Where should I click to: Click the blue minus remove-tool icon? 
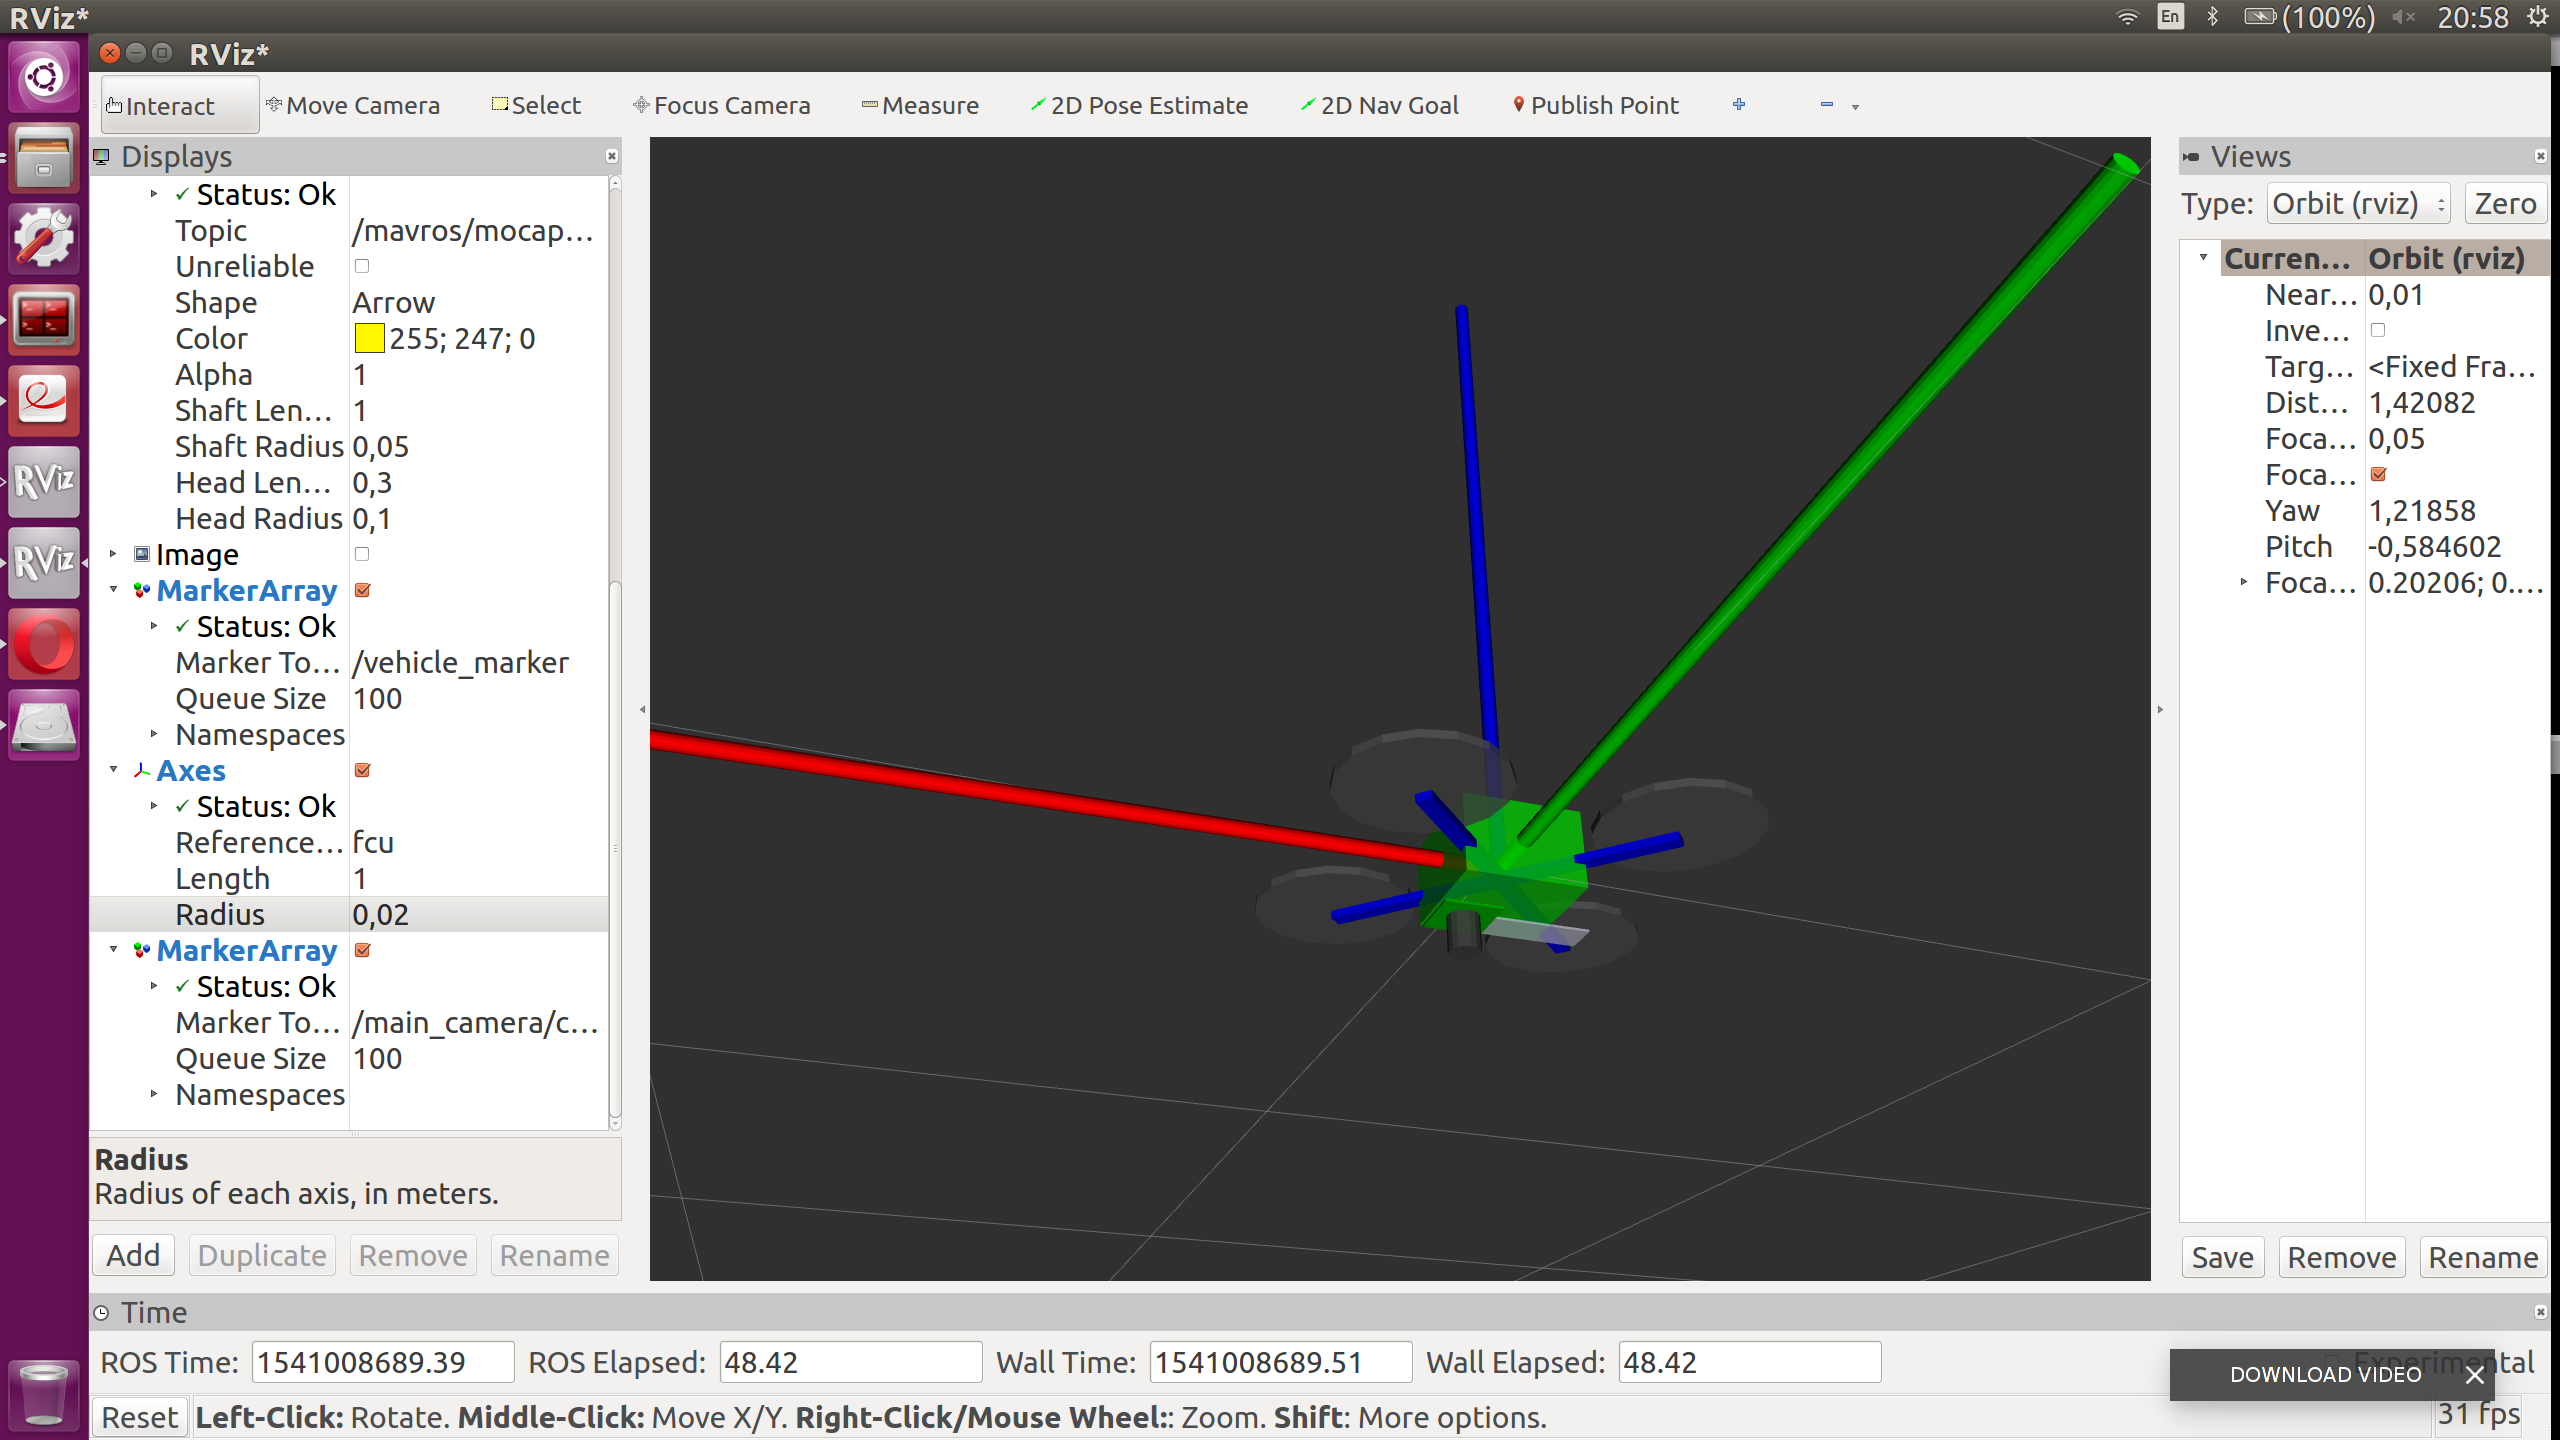tap(1826, 104)
